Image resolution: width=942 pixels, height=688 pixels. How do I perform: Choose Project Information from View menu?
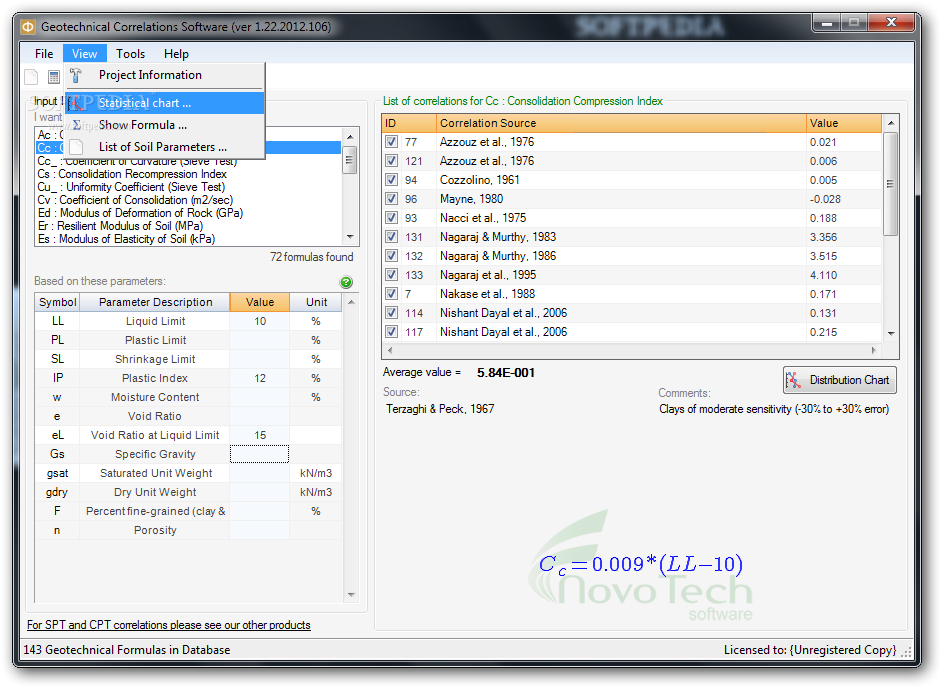click(164, 75)
